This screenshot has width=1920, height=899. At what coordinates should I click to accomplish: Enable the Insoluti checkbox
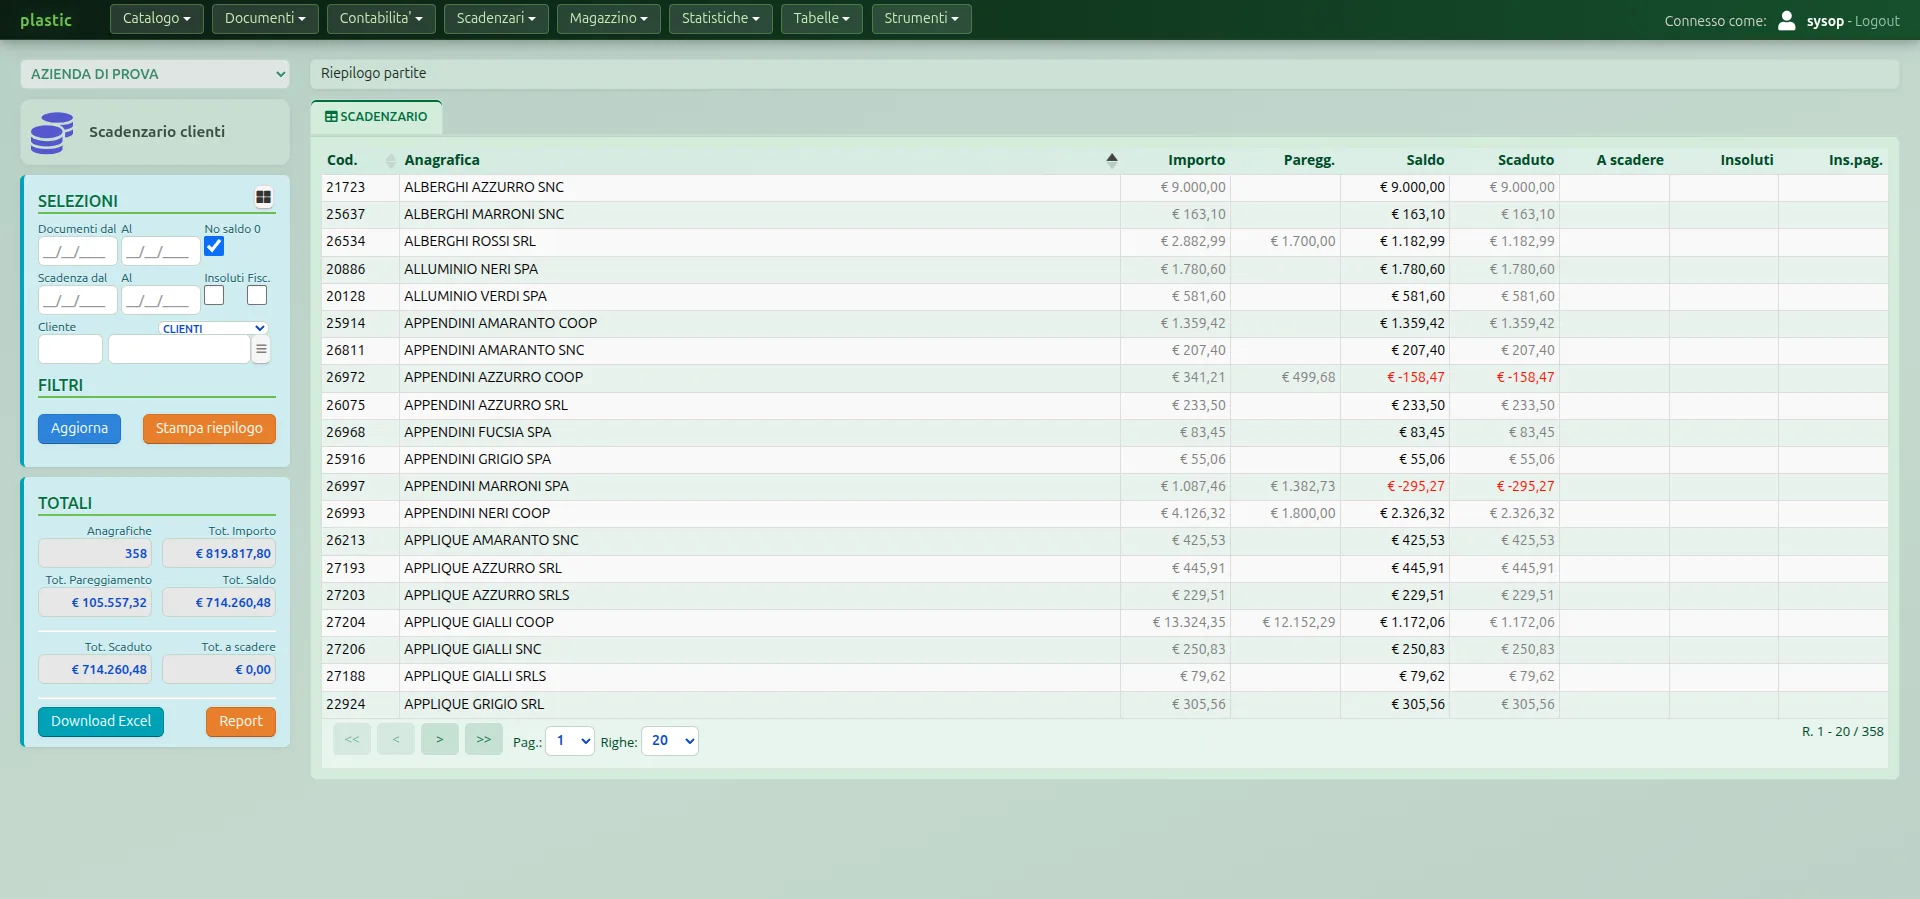point(214,295)
